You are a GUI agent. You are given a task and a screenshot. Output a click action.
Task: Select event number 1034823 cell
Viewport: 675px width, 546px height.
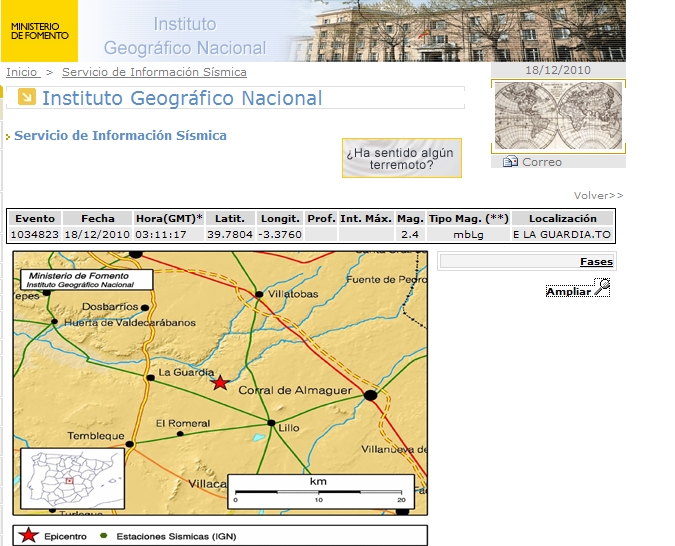[x=34, y=235]
